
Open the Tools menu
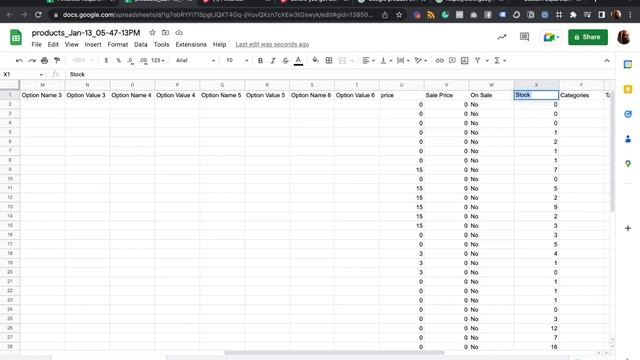(x=161, y=44)
